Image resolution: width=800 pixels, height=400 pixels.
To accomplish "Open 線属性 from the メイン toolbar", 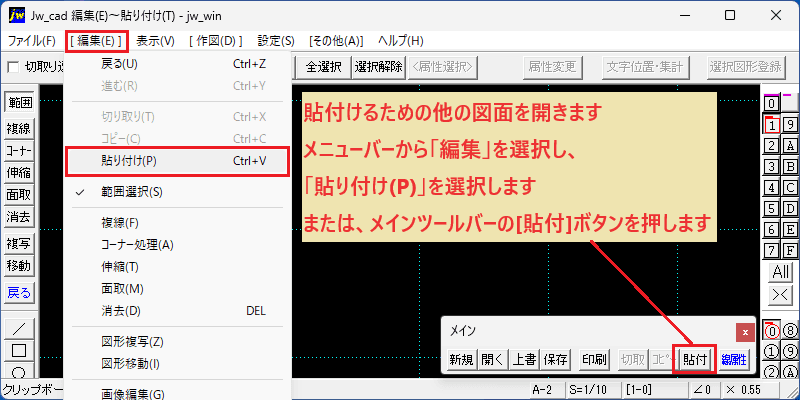I will (x=733, y=360).
